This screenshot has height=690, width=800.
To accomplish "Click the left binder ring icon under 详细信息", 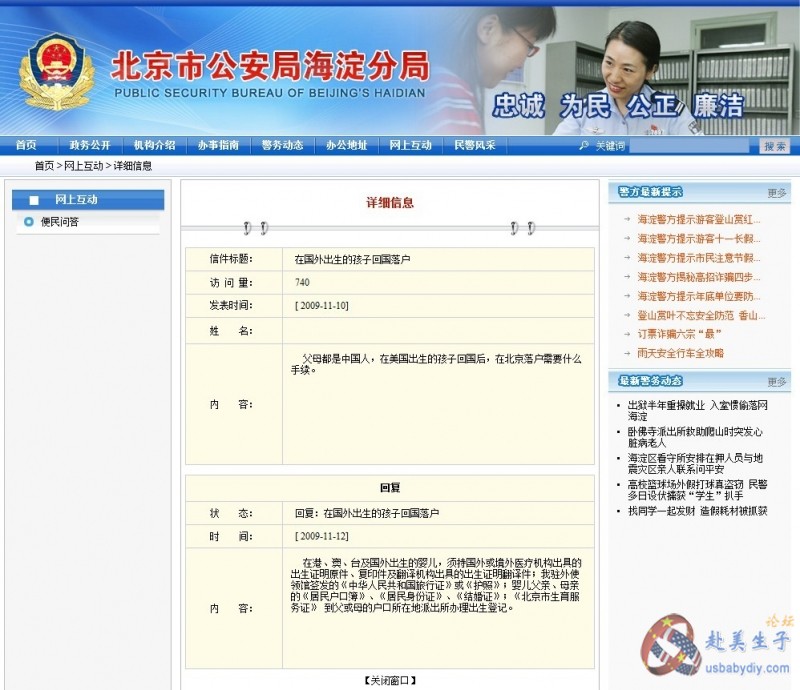I will pos(255,228).
